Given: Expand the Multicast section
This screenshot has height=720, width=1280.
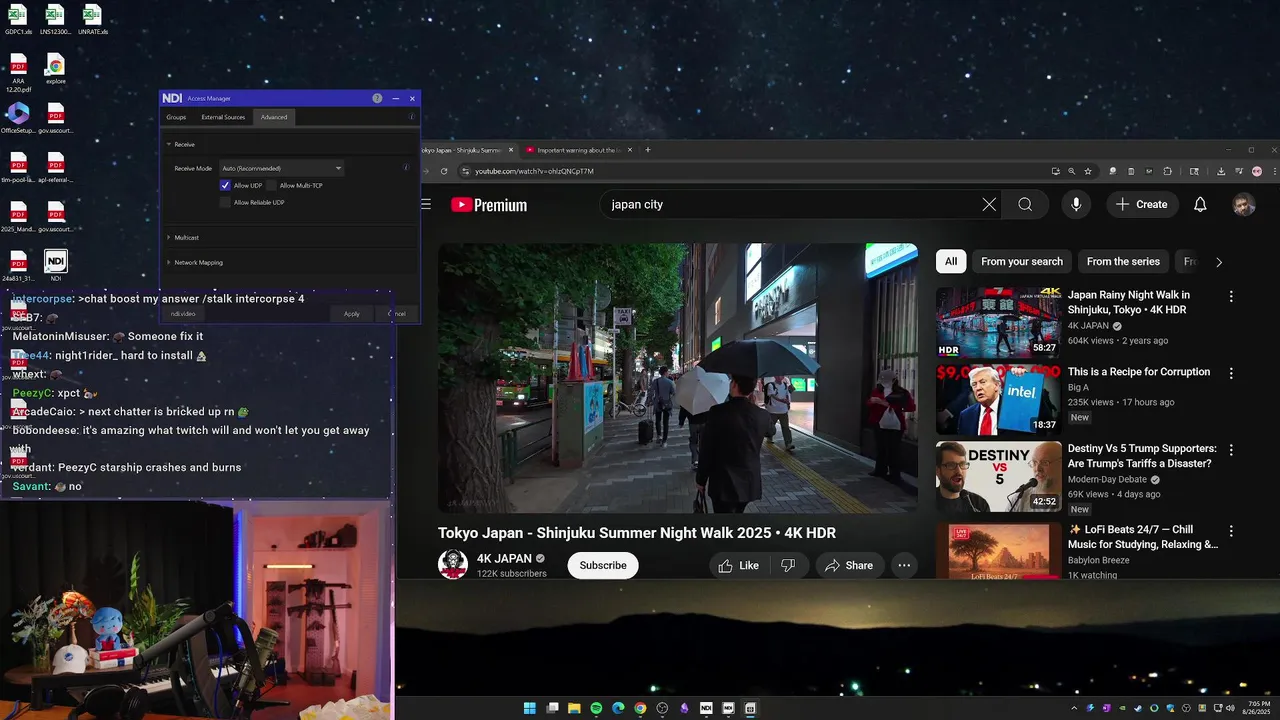Looking at the screenshot, I should [x=170, y=237].
